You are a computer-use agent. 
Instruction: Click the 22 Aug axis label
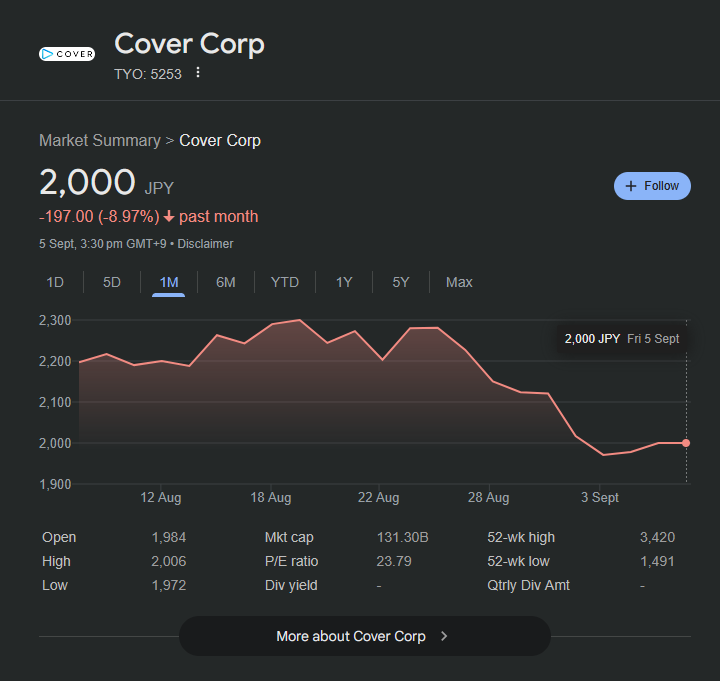[x=378, y=497]
